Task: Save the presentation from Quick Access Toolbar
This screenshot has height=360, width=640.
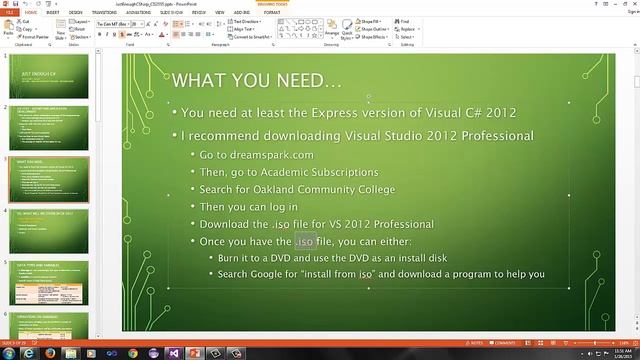Action: click(x=16, y=4)
